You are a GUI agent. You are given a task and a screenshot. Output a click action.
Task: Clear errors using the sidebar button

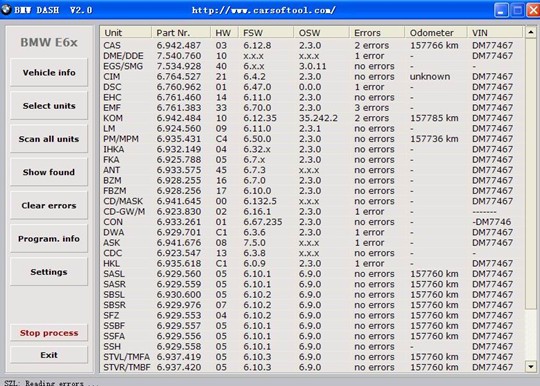pyautogui.click(x=49, y=205)
